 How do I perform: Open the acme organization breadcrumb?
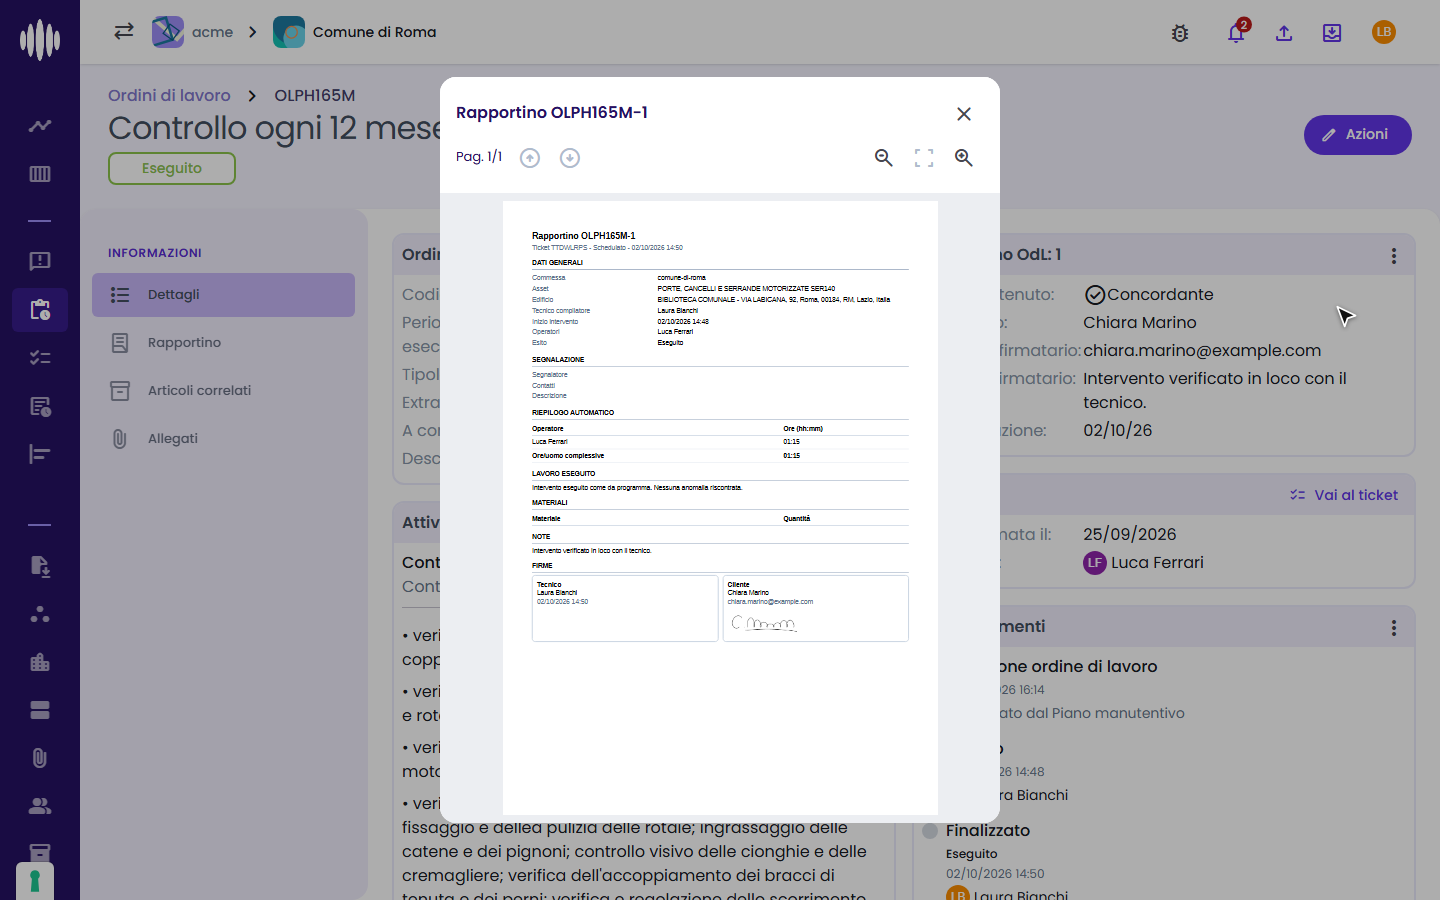pyautogui.click(x=193, y=32)
